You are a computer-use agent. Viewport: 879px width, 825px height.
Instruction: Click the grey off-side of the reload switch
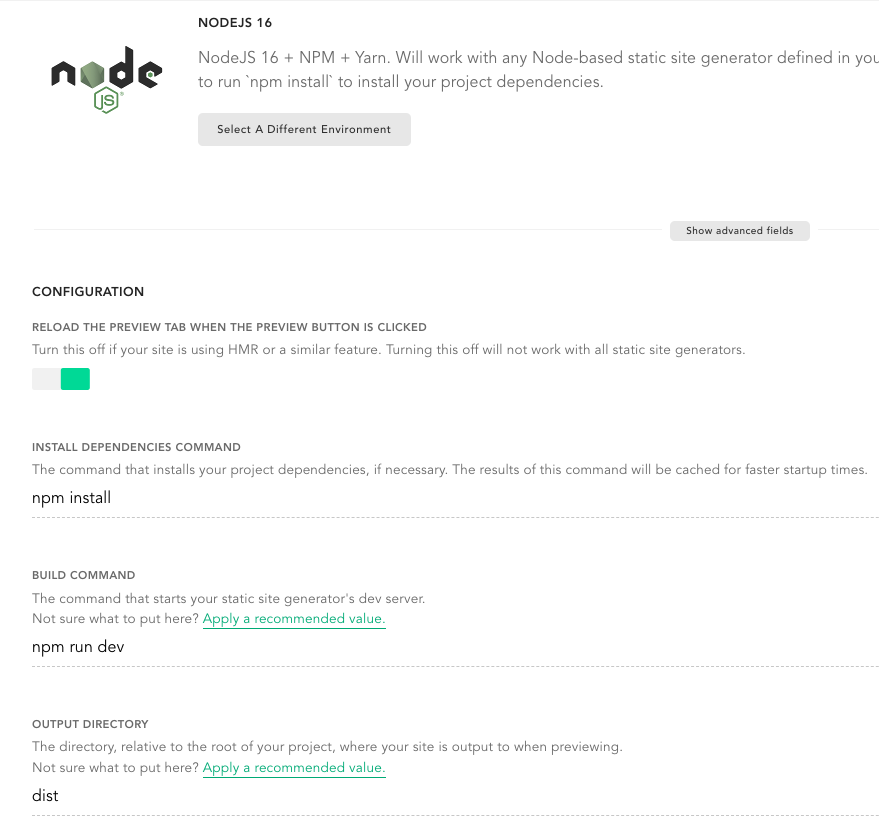47,379
